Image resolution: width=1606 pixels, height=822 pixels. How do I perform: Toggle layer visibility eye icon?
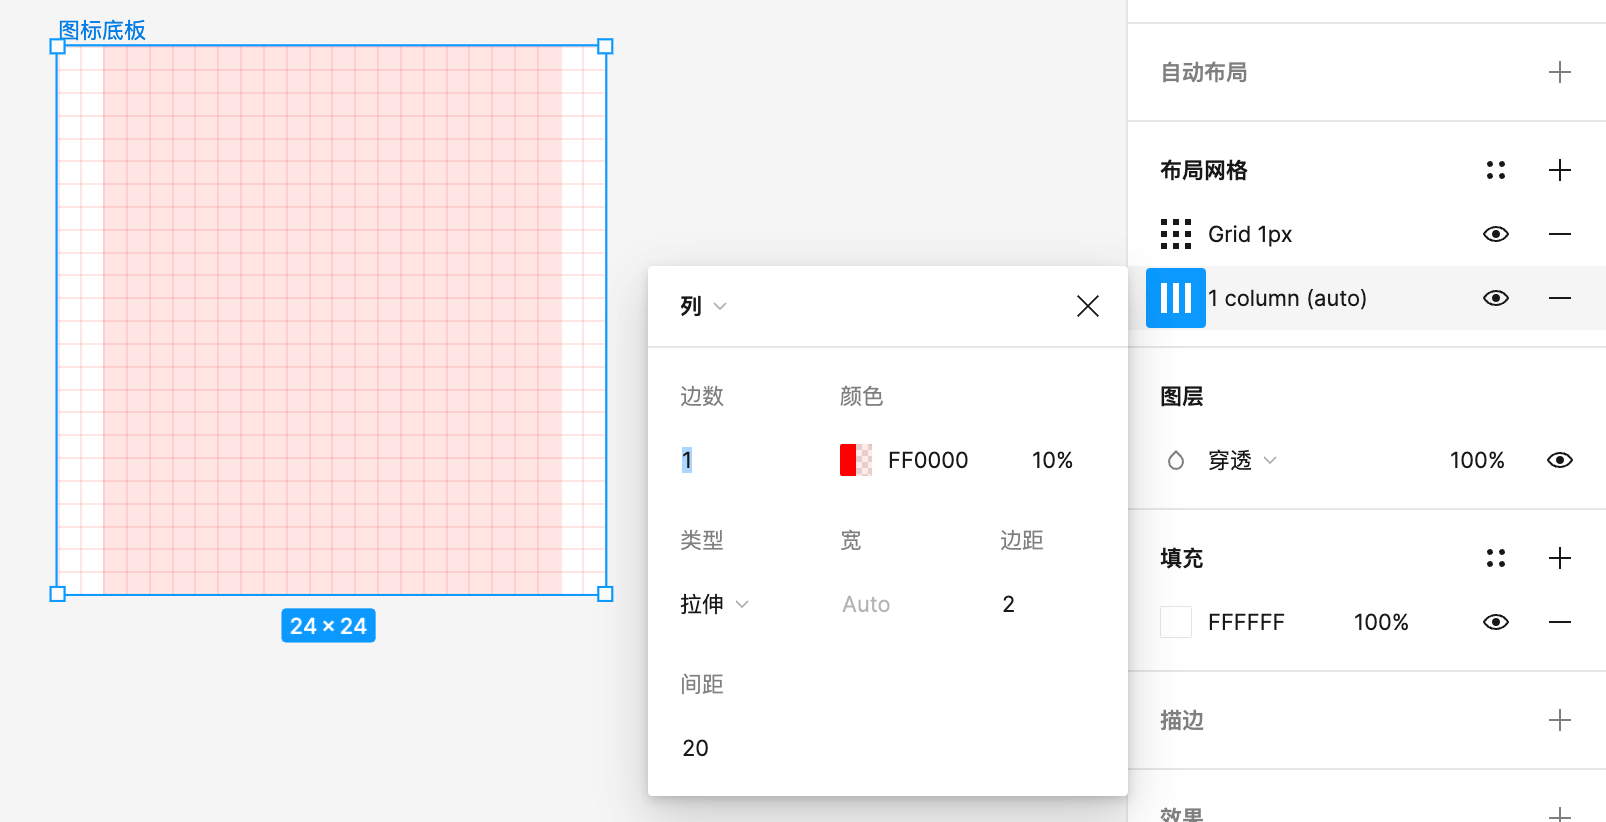click(1559, 460)
